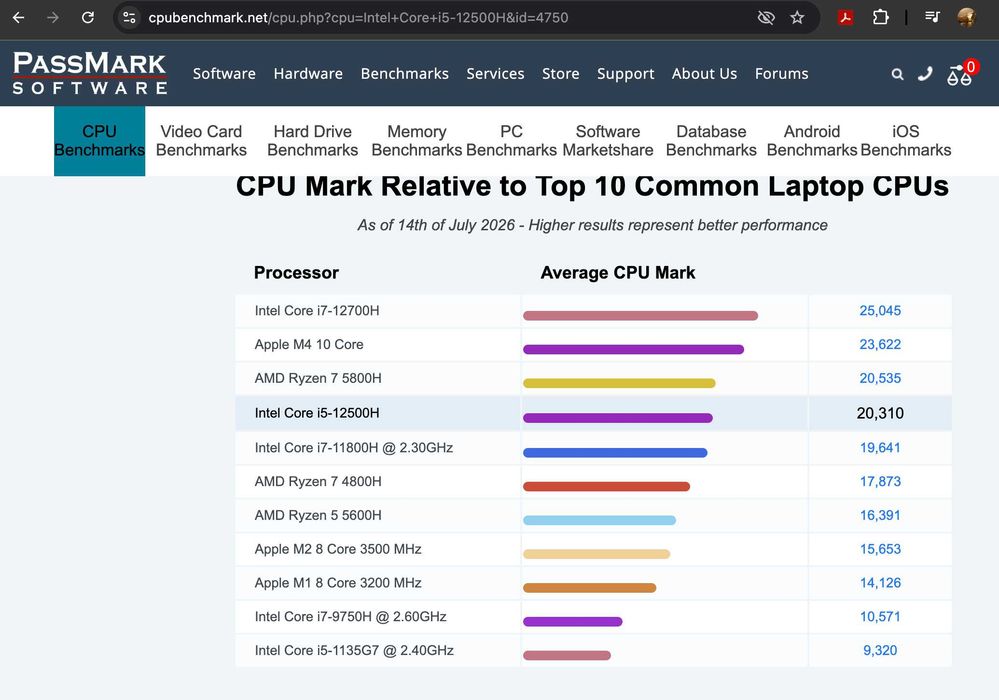Click the Apple M4 10 Core score bar

point(633,349)
